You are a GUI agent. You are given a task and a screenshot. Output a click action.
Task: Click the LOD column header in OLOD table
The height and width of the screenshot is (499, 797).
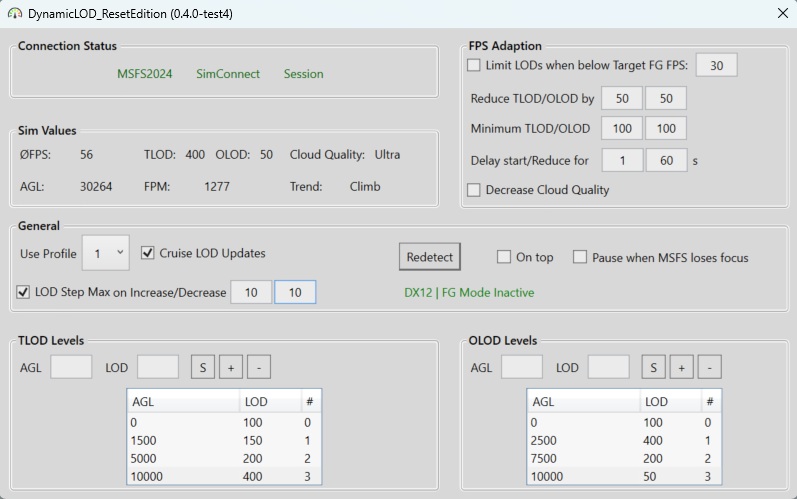(x=670, y=401)
